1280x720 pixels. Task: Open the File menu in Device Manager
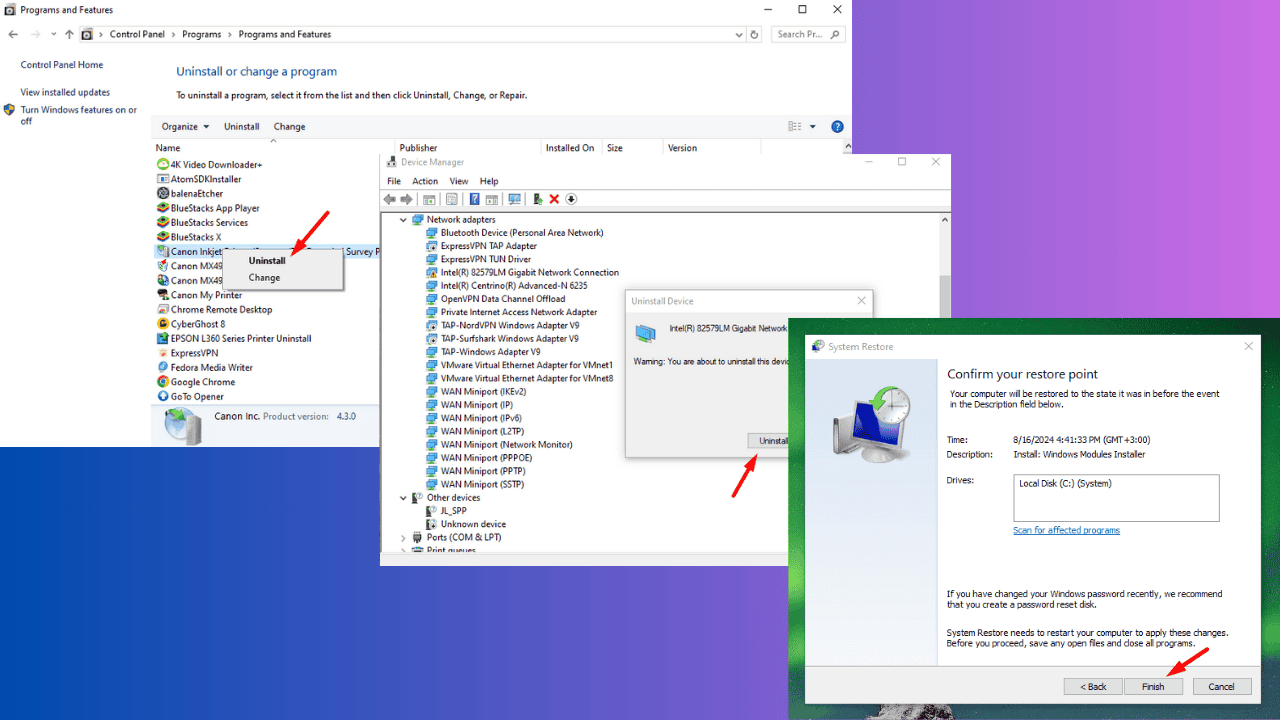tap(394, 181)
